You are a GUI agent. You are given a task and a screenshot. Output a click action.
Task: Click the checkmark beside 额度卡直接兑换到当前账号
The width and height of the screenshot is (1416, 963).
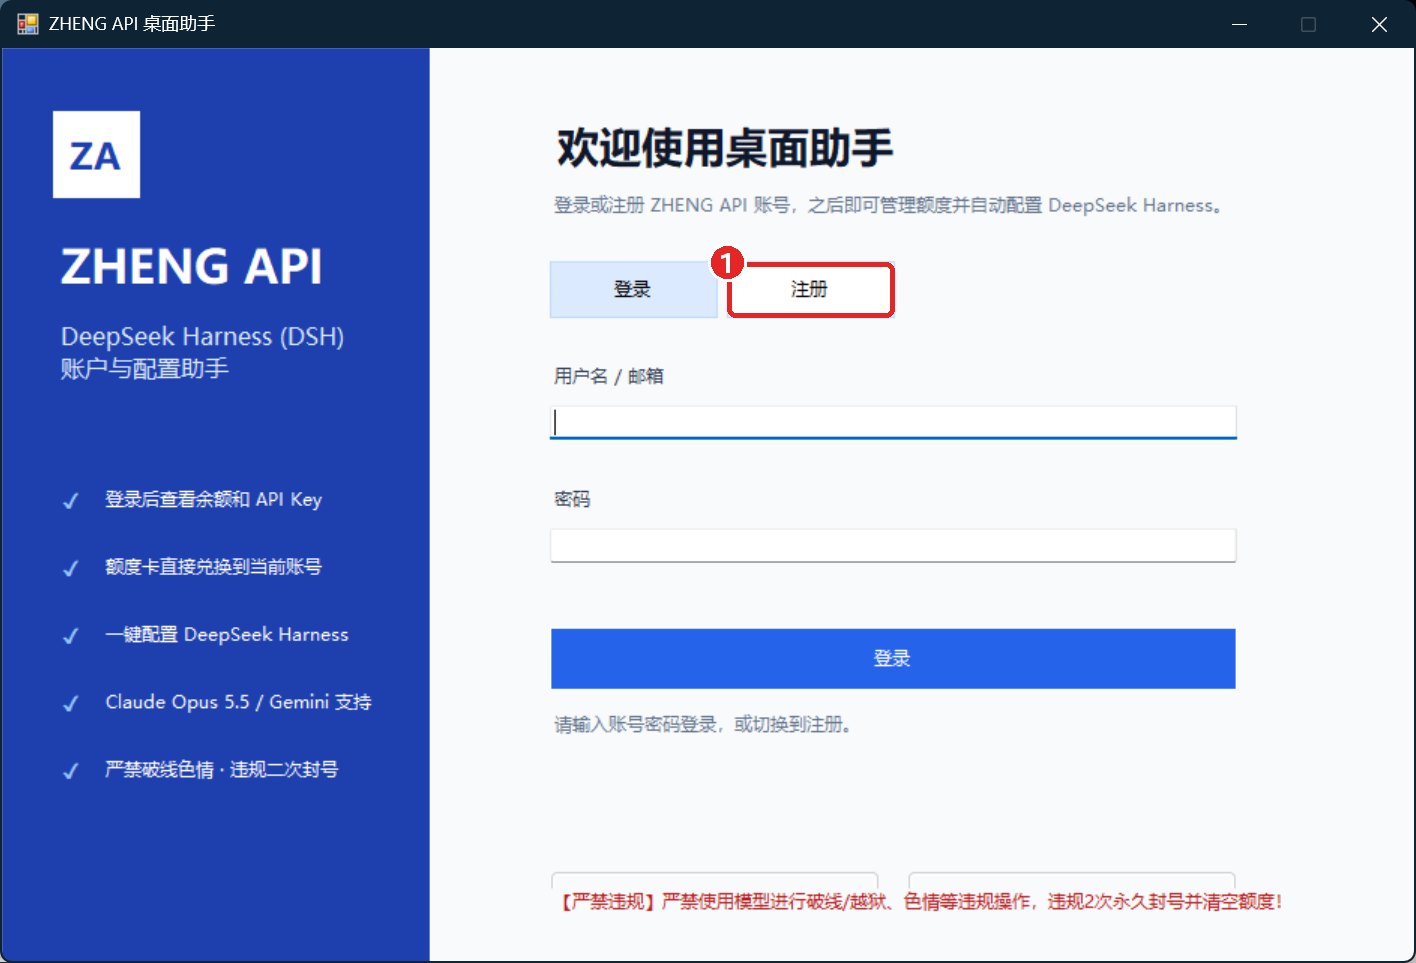71,568
